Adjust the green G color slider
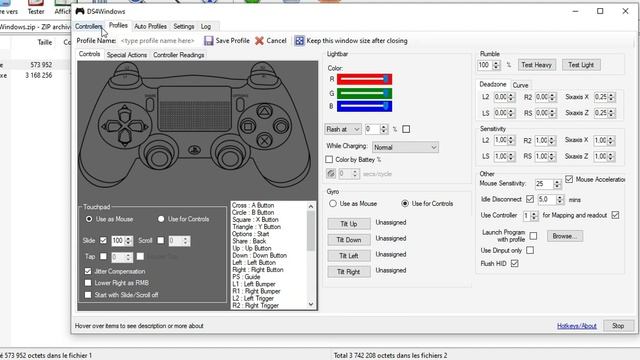 [x=364, y=93]
